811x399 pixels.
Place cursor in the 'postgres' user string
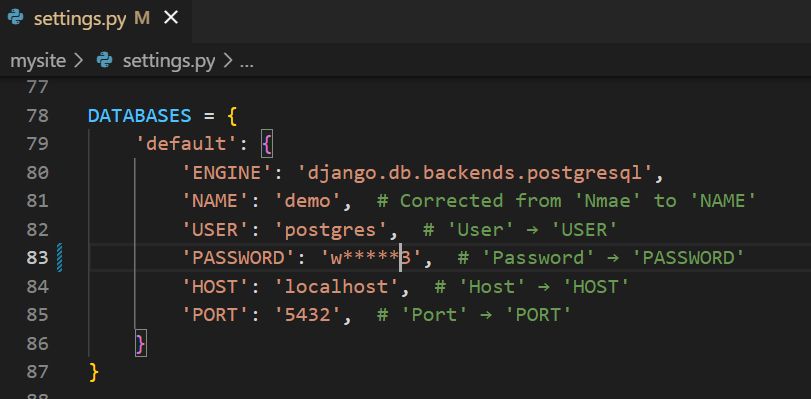[x=336, y=229]
